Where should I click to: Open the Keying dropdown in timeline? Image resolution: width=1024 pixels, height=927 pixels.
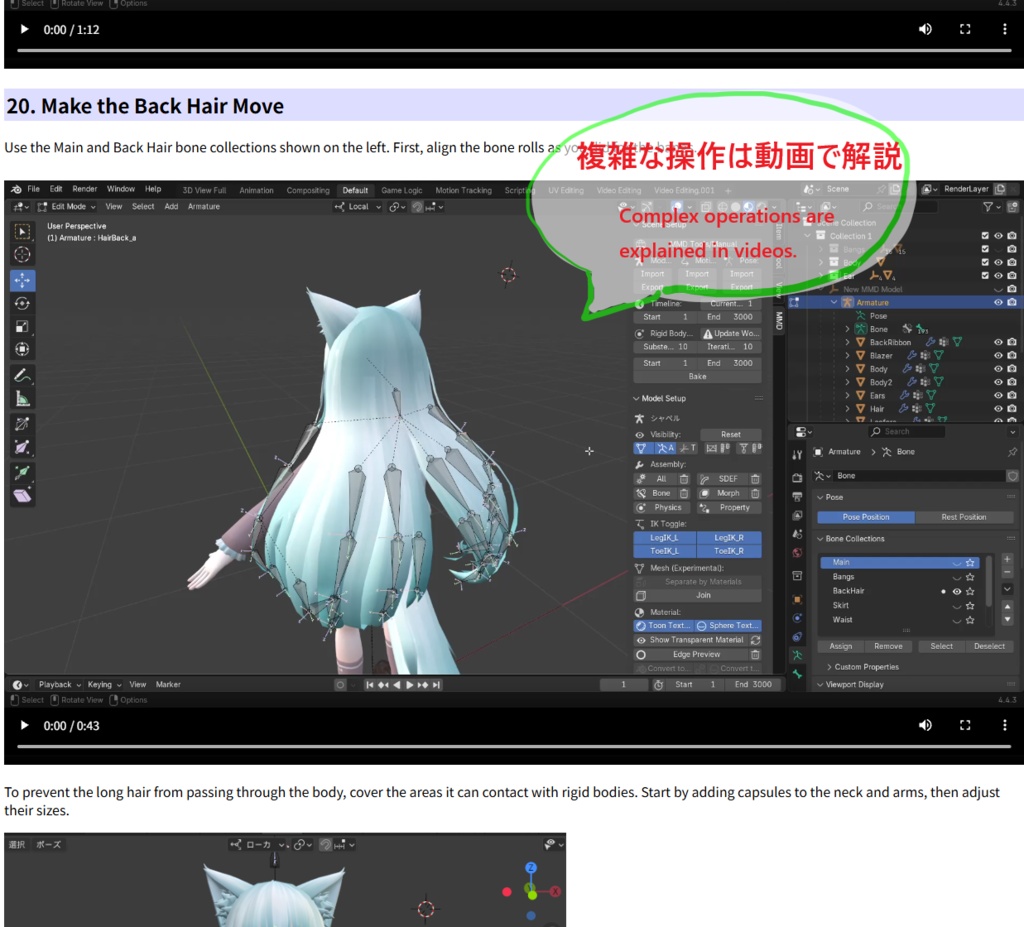tap(104, 685)
